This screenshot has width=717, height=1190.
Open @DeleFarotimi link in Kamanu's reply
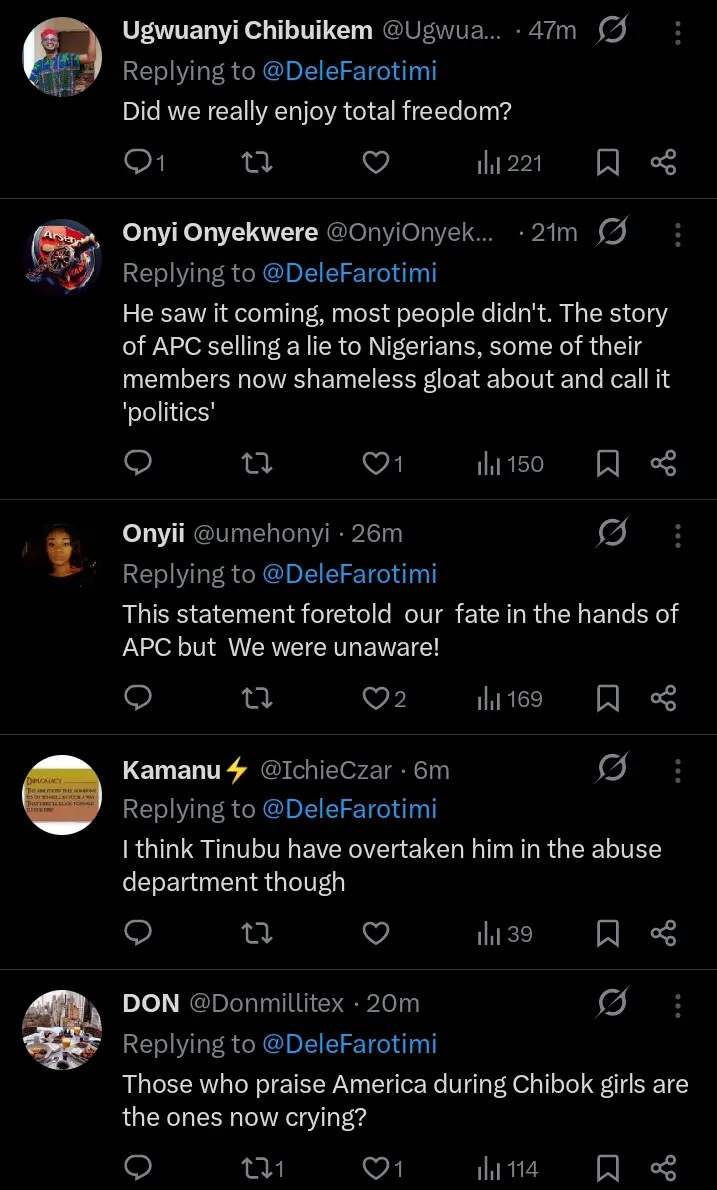pyautogui.click(x=349, y=808)
